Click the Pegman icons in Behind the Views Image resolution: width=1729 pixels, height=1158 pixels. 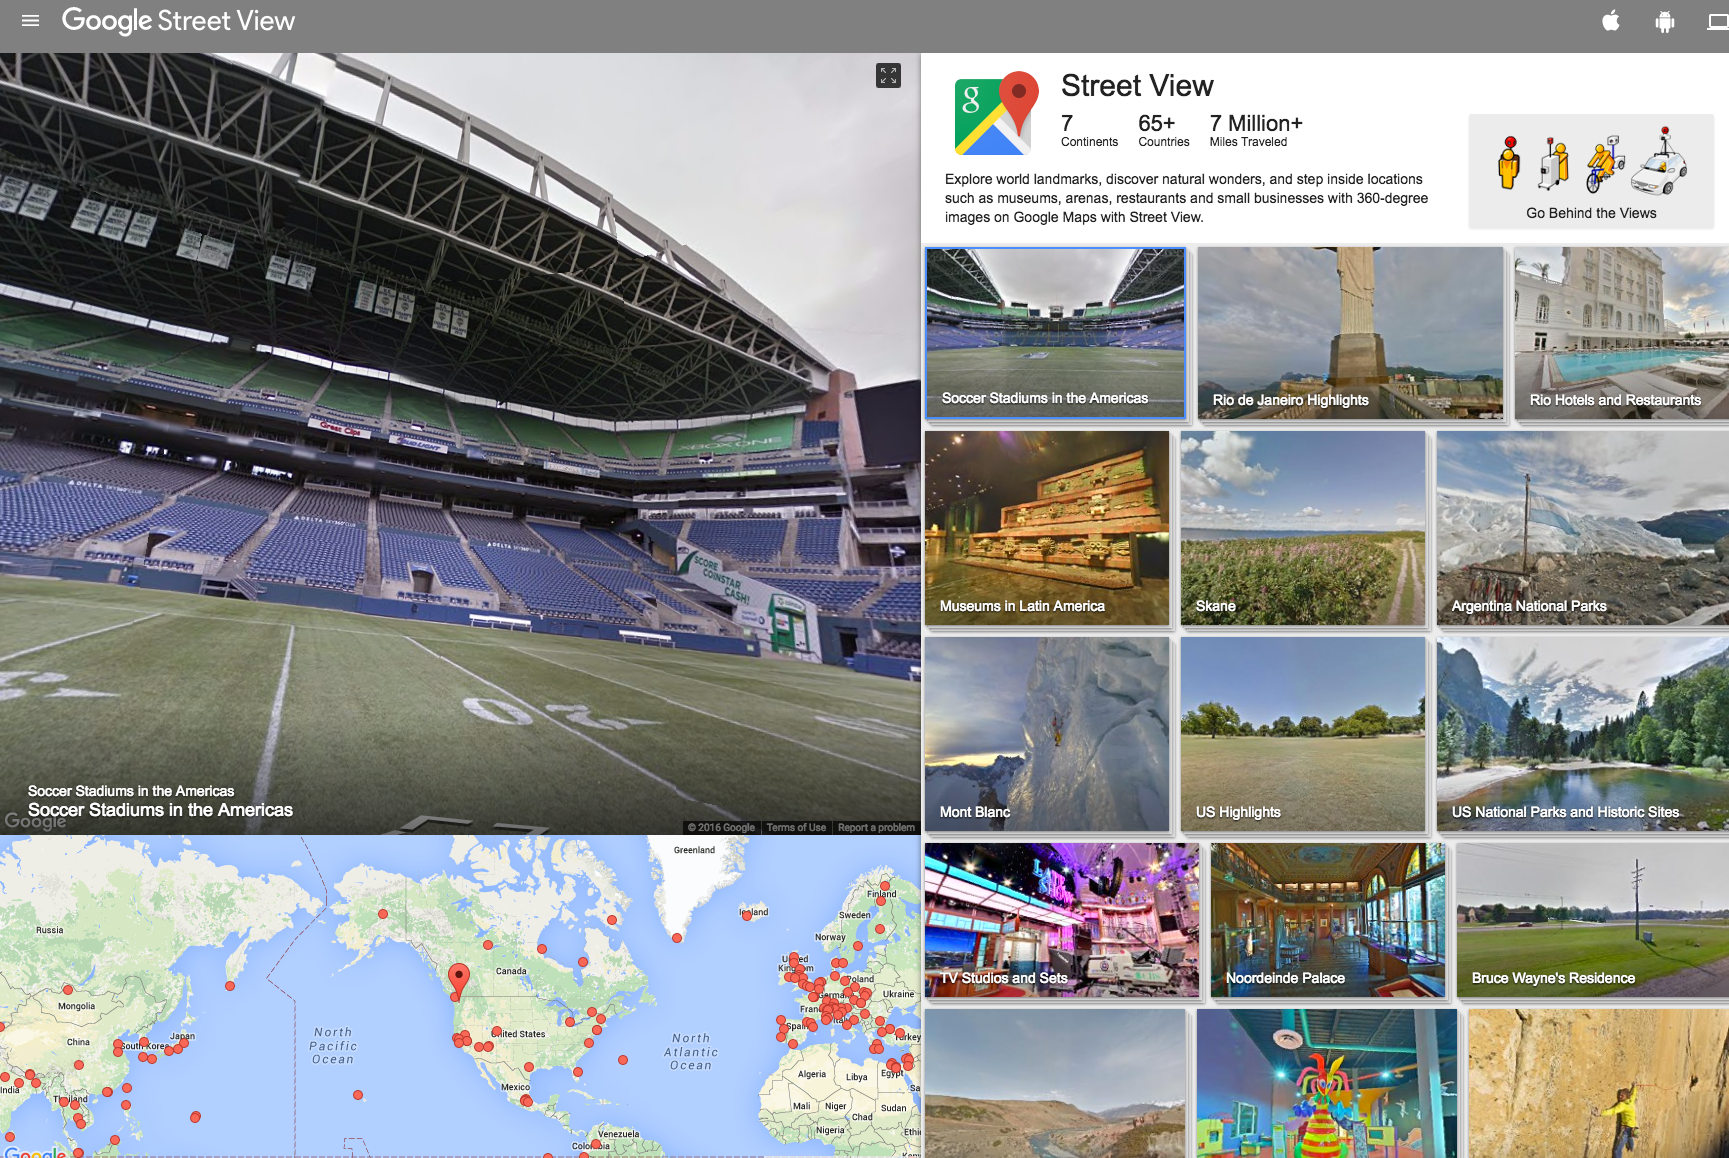coord(1591,162)
